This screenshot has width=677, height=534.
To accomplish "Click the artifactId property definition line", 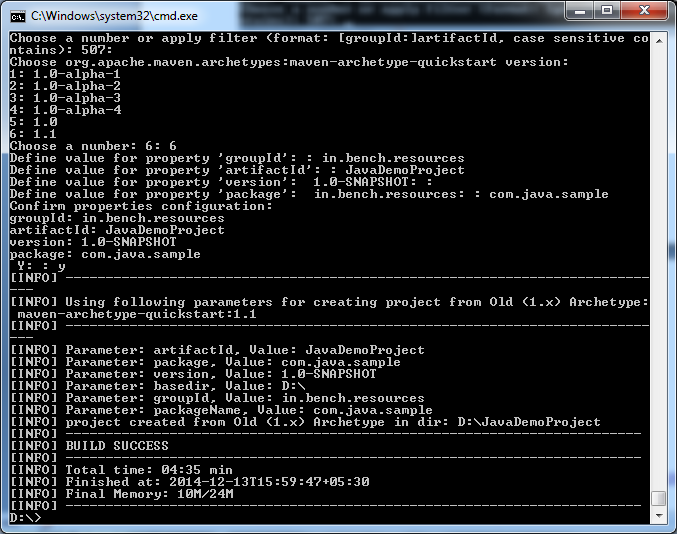I will pyautogui.click(x=237, y=170).
